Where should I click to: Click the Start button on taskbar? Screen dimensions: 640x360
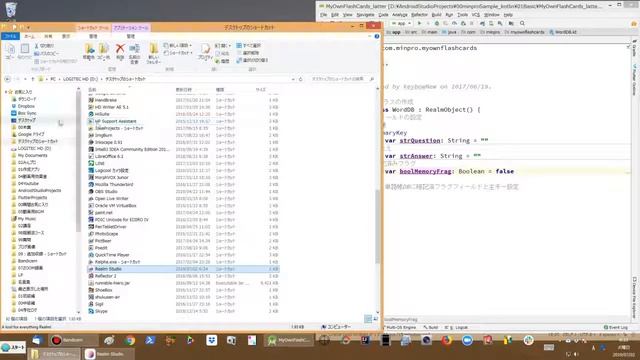[x=13, y=347]
